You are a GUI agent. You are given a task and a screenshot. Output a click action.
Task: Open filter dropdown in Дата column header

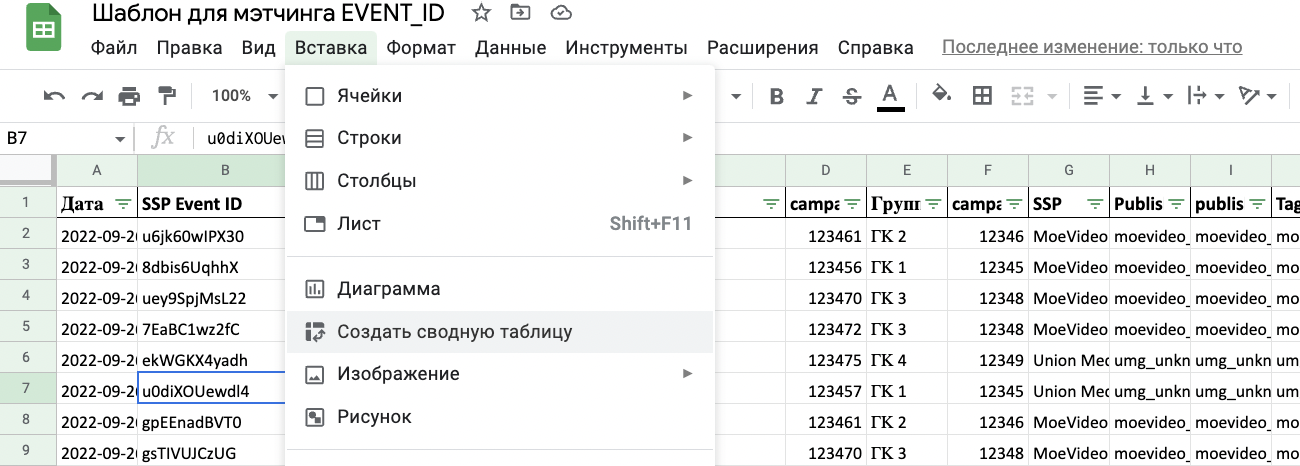tap(122, 204)
